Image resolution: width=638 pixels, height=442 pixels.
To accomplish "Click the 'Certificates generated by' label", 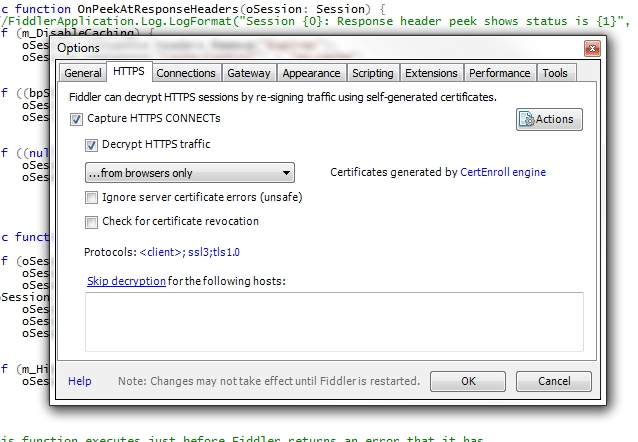I will coord(394,172).
